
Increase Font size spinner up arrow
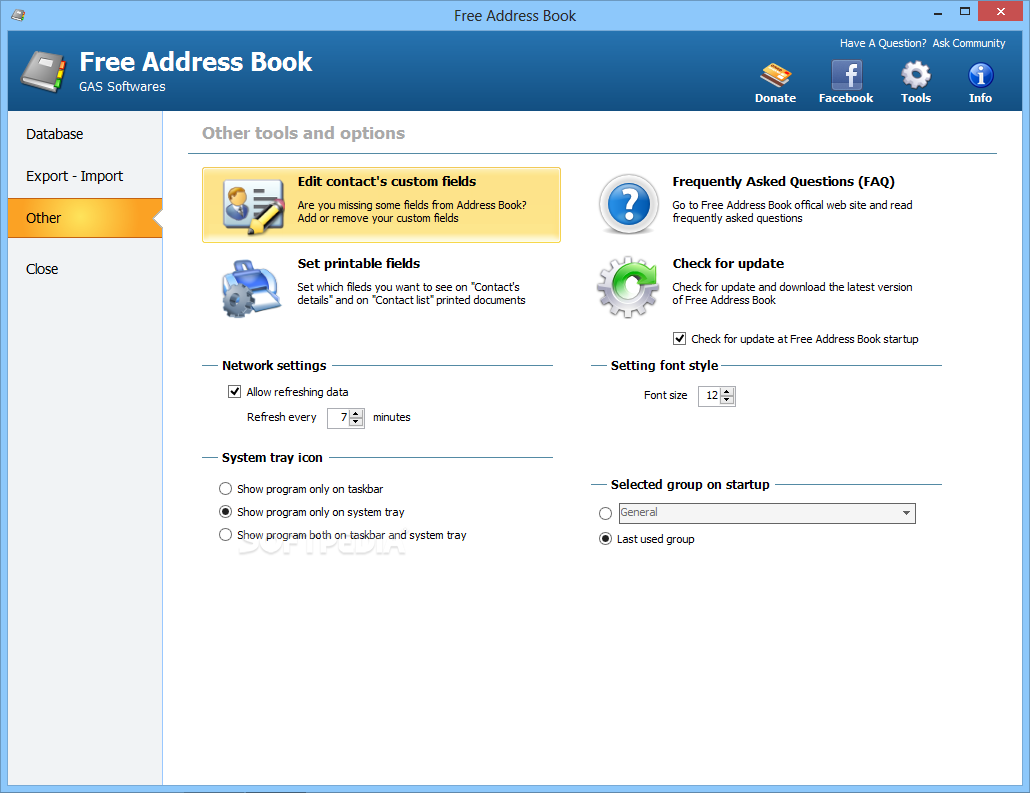727,392
